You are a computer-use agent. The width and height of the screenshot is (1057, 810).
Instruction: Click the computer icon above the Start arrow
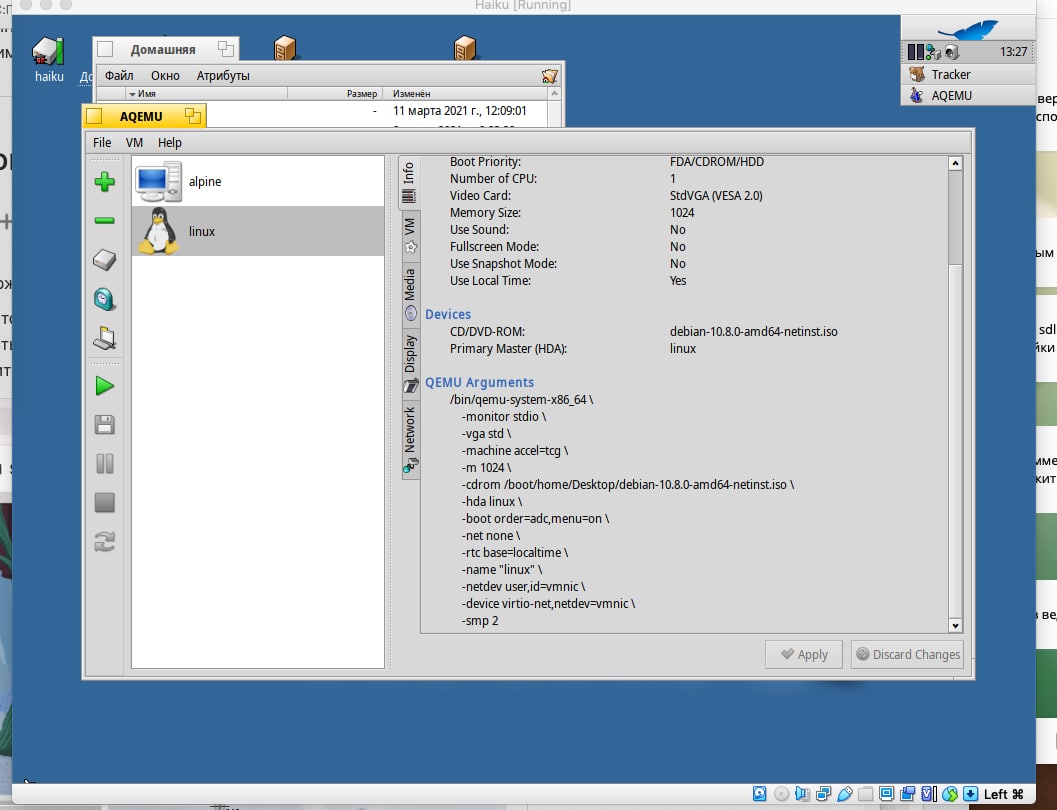click(104, 338)
